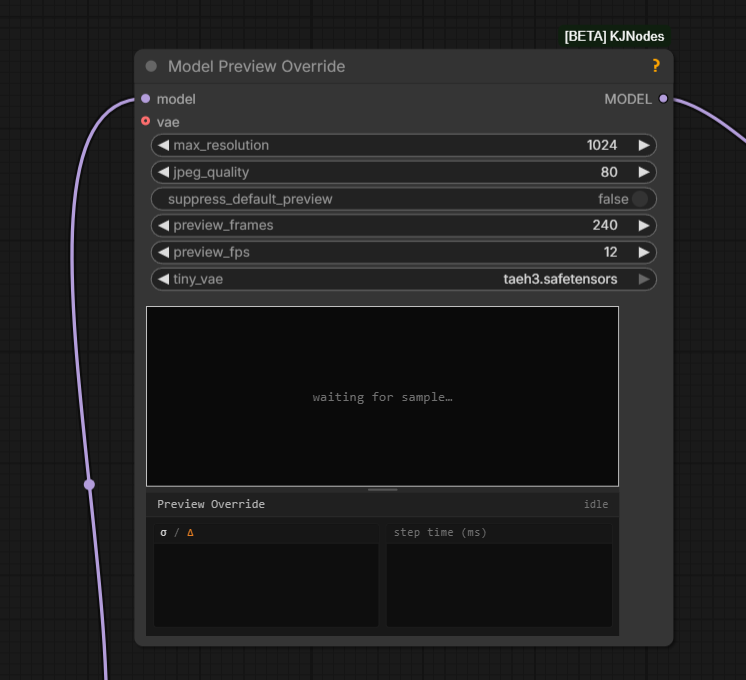Click the model input connector dot

(x=146, y=99)
